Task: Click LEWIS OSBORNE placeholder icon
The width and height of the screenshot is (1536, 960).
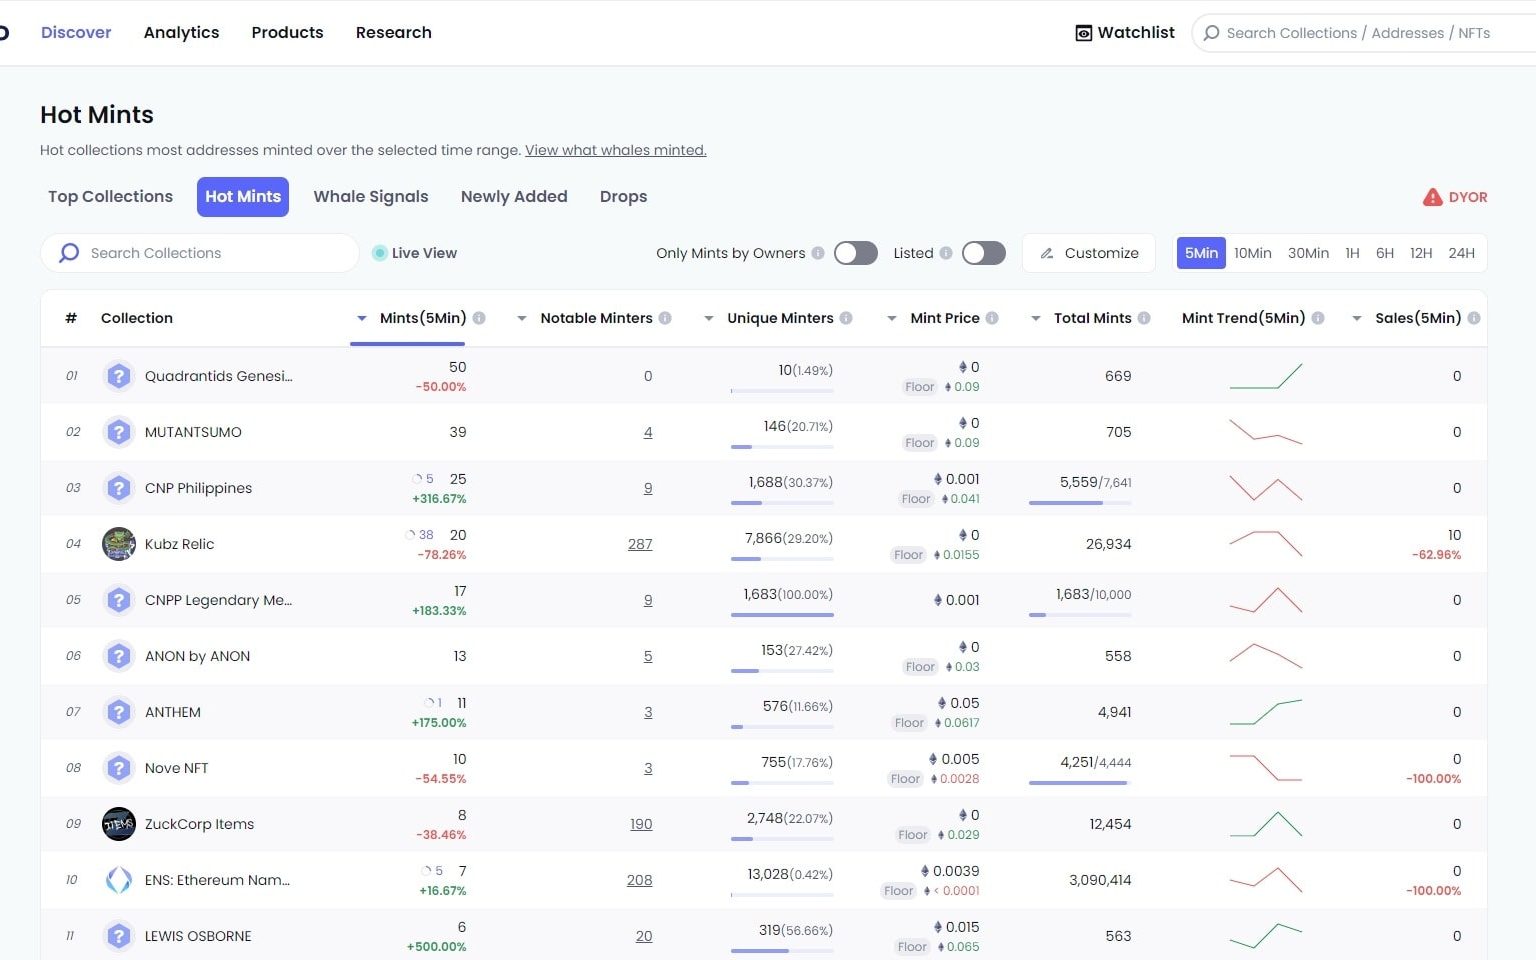Action: [x=119, y=936]
